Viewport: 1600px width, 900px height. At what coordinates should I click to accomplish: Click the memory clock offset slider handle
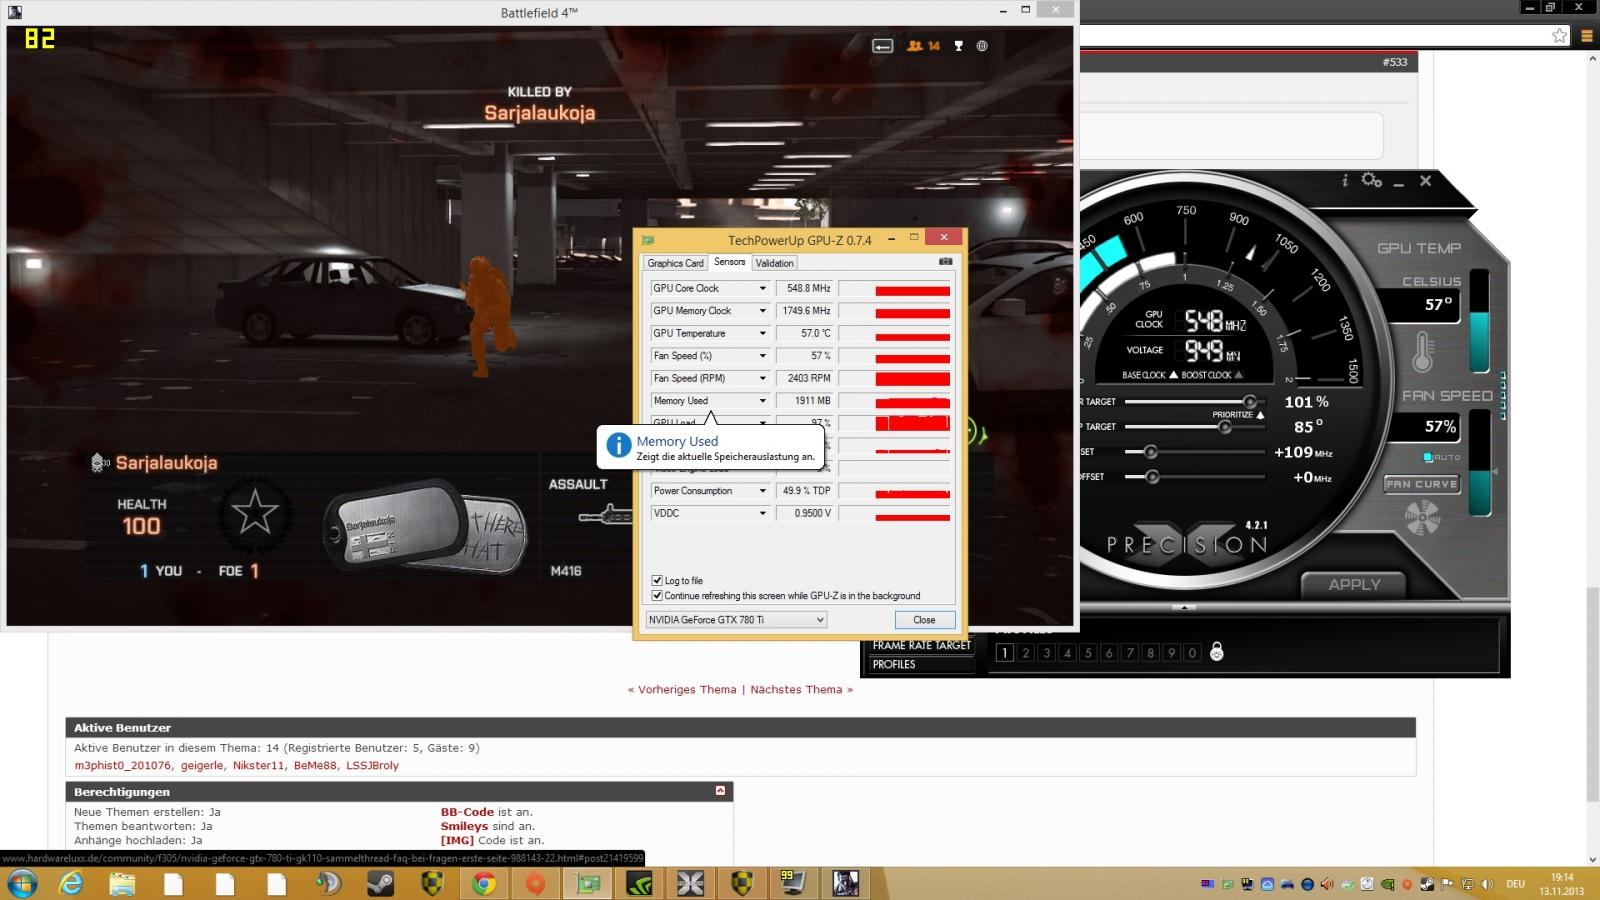point(1152,477)
